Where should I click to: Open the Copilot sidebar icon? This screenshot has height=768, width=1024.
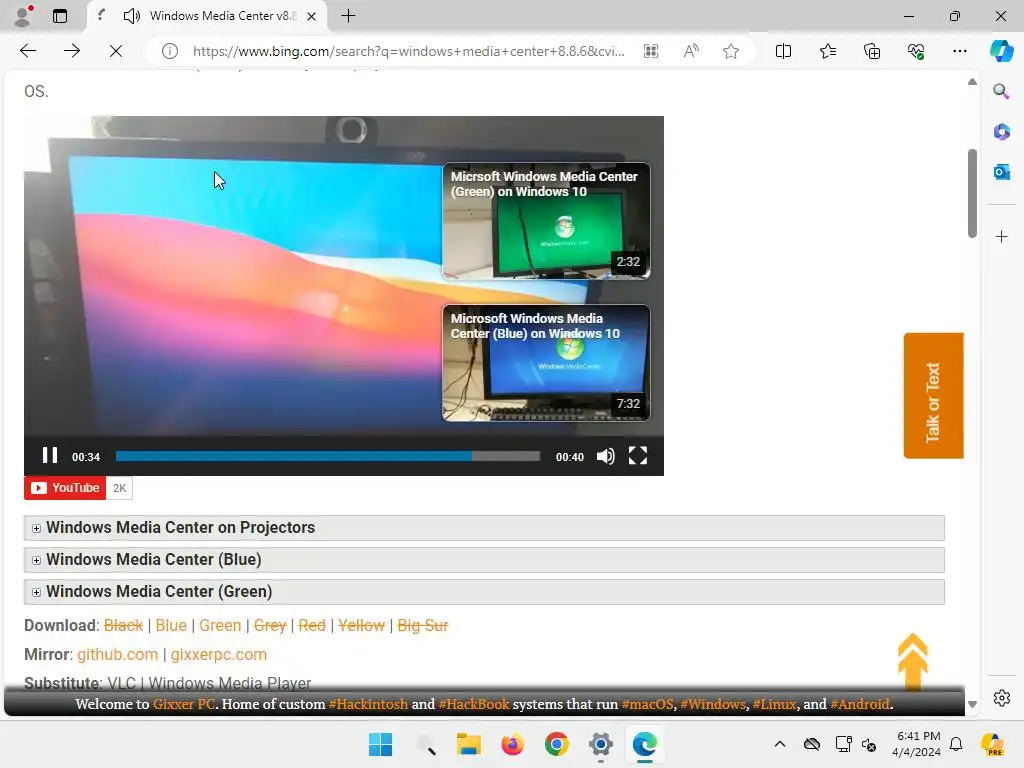pyautogui.click(x=1001, y=51)
